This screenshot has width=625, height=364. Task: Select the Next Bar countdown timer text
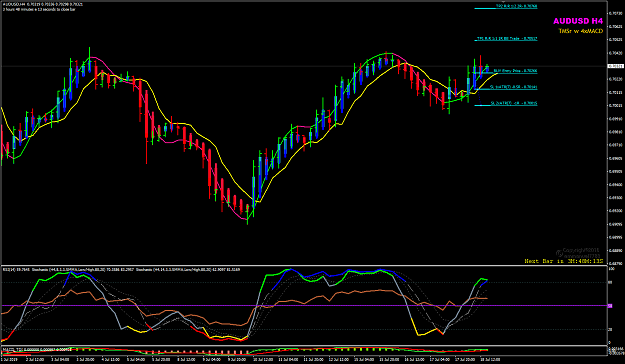pyautogui.click(x=564, y=261)
